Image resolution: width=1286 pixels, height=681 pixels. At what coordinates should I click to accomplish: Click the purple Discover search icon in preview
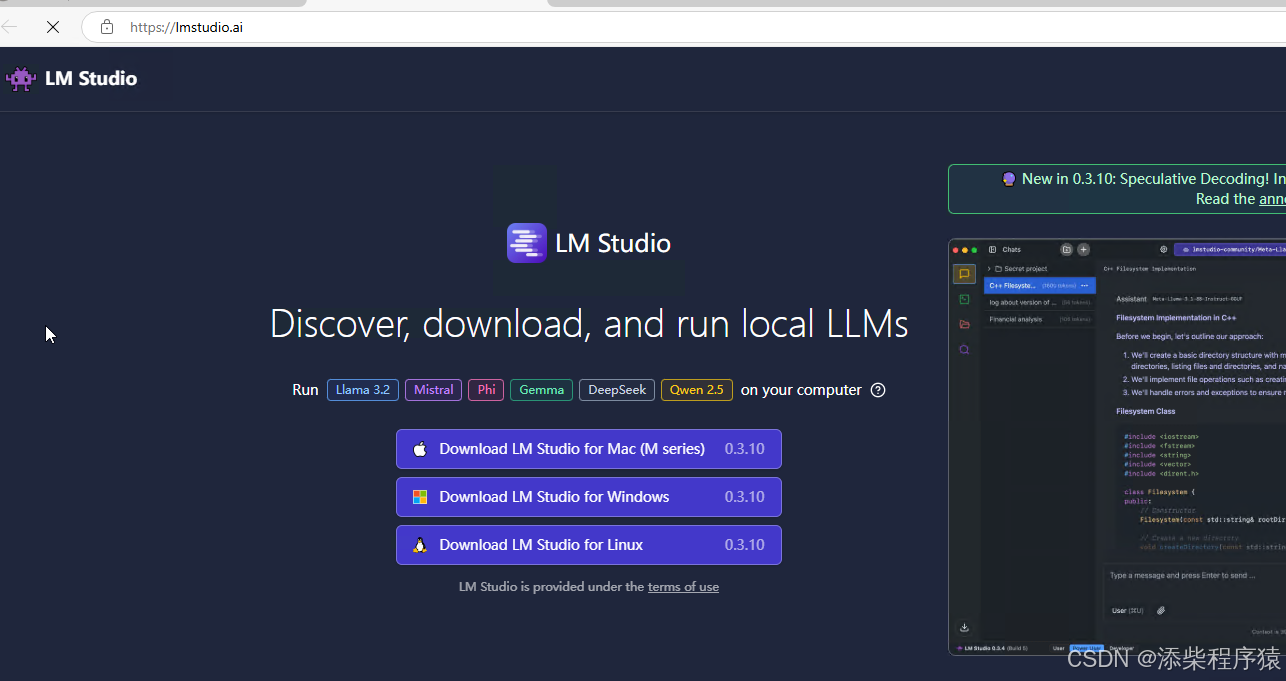tap(964, 350)
